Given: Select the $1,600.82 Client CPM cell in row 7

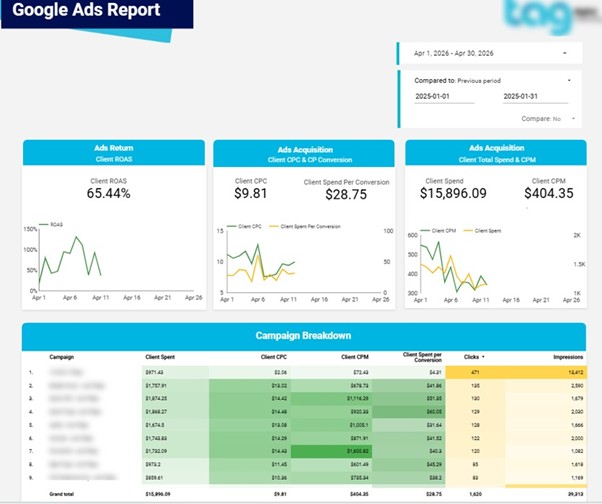Looking at the screenshot, I should click(331, 451).
